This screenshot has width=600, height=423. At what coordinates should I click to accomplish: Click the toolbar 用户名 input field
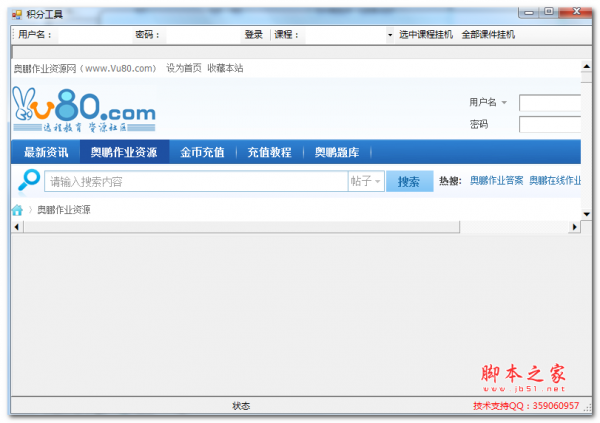(93, 35)
